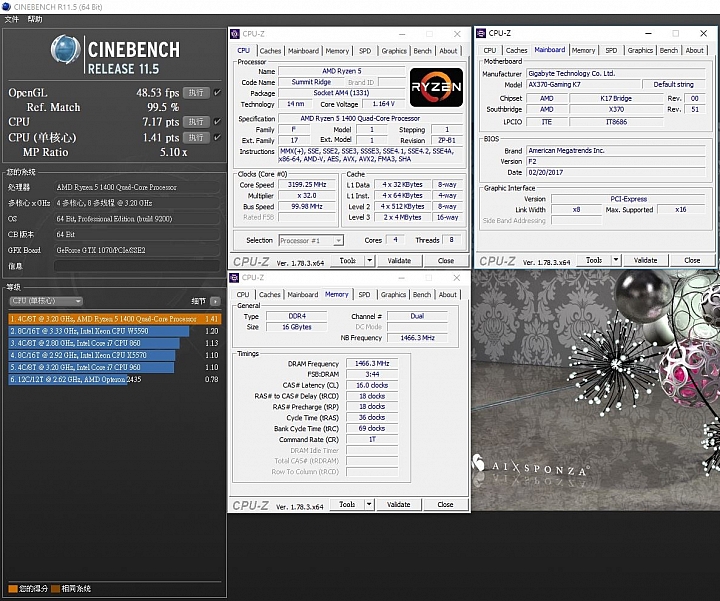Select the Intel Xeon W5590 ranking row

(x=114, y=331)
